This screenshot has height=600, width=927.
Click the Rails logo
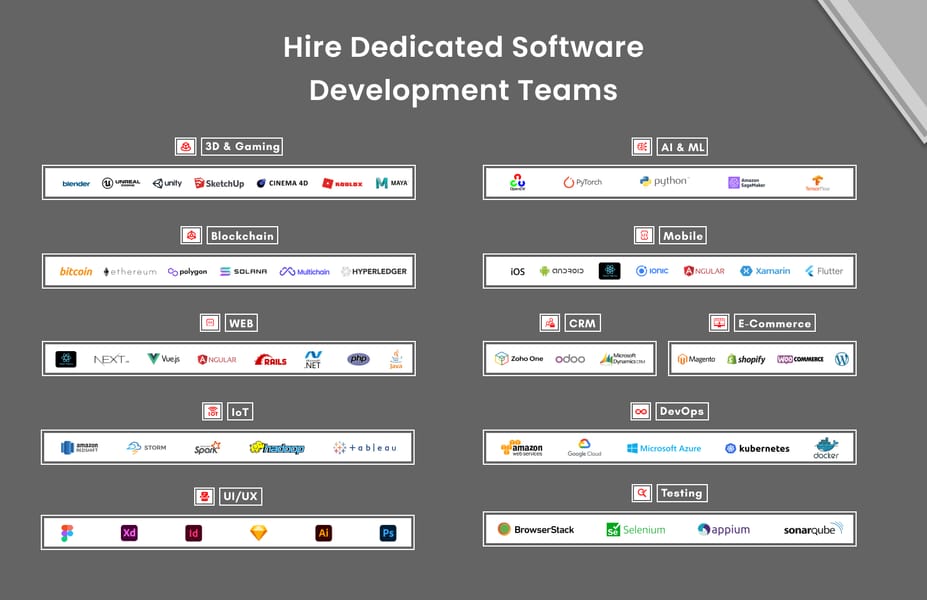point(270,359)
